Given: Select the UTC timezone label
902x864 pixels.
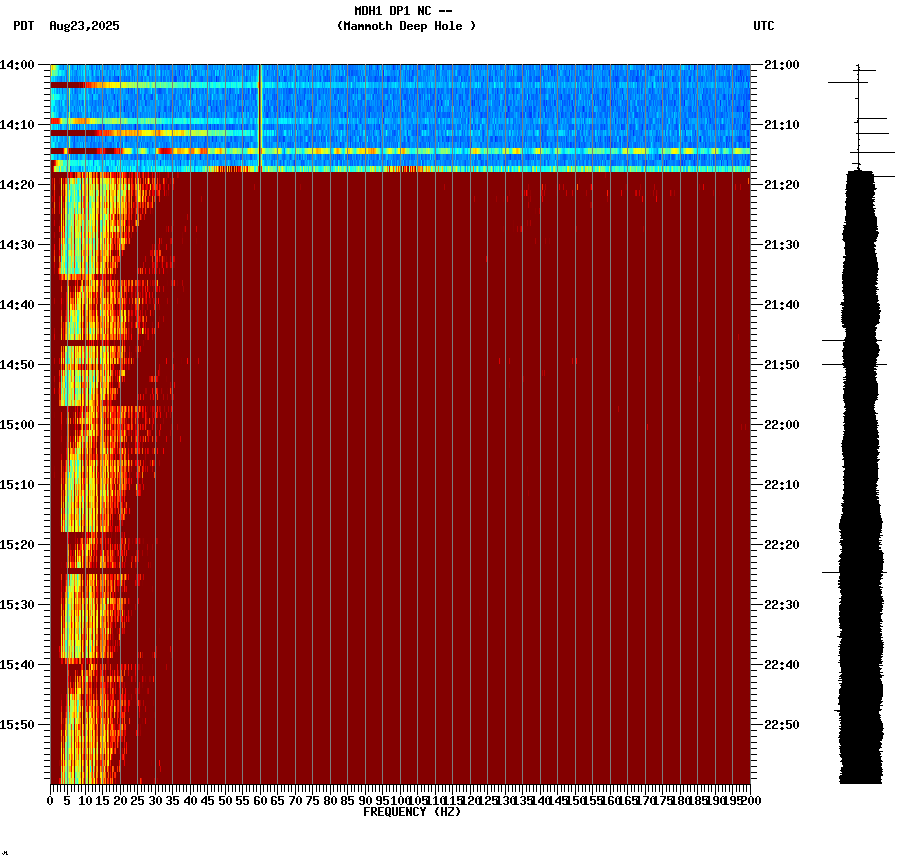Looking at the screenshot, I should 765,27.
